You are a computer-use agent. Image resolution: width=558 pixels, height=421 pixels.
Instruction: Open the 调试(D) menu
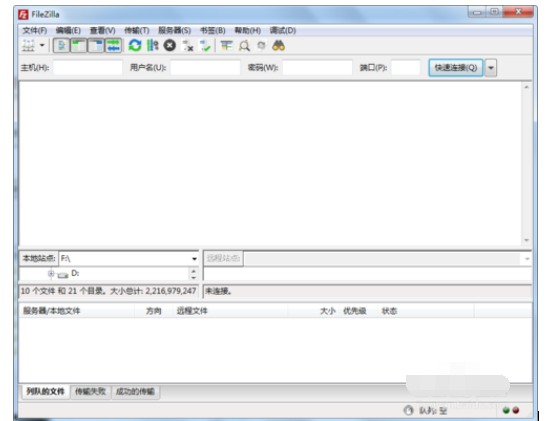pos(283,31)
